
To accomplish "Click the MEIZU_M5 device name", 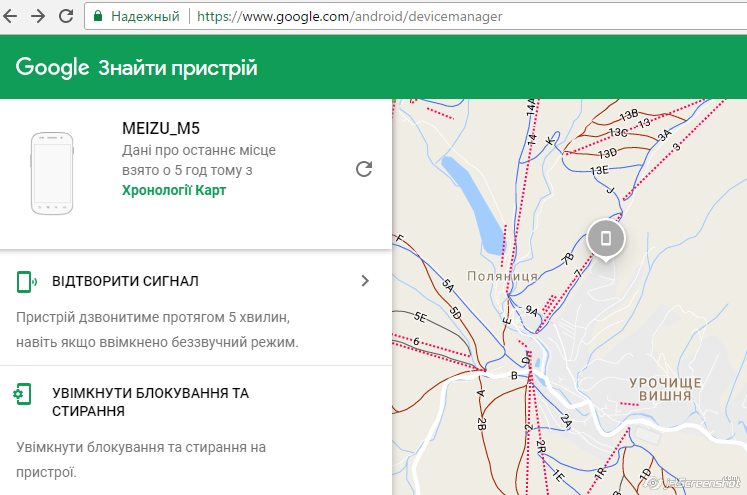I will coord(161,128).
